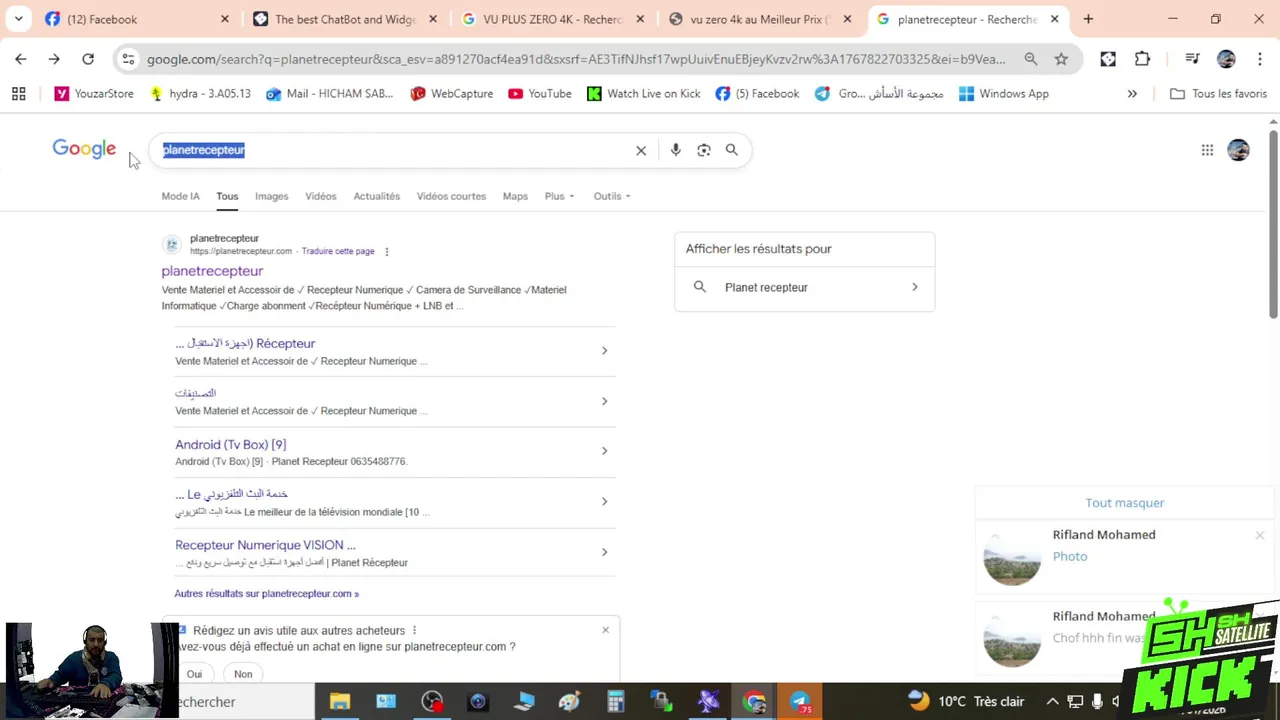This screenshot has height=720, width=1280.
Task: Click the page vertical scrollbar
Action: (1273, 224)
